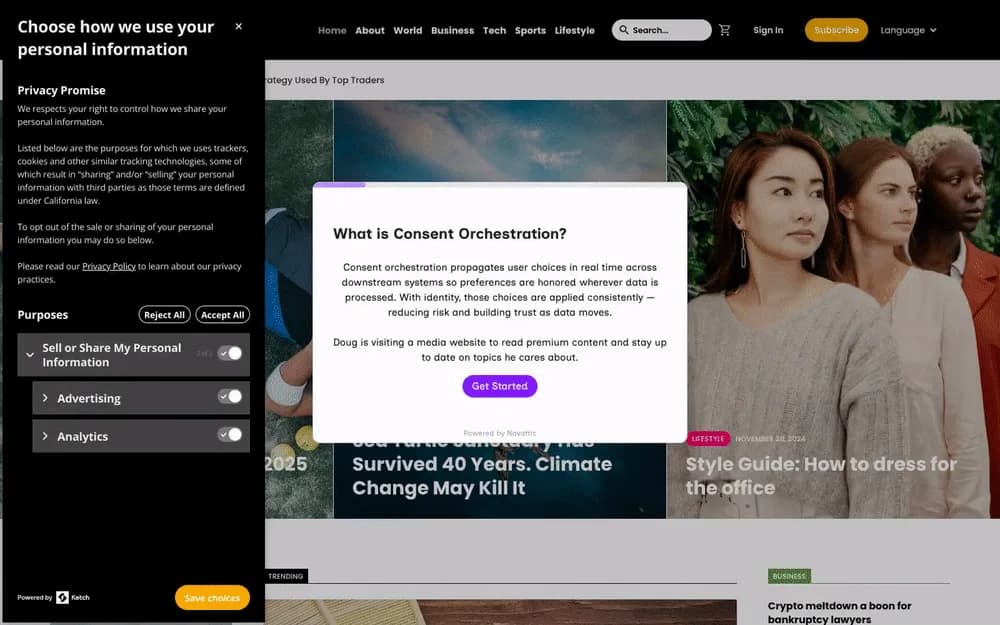Click the purple progress bar indicator
1000x625 pixels.
pos(339,185)
